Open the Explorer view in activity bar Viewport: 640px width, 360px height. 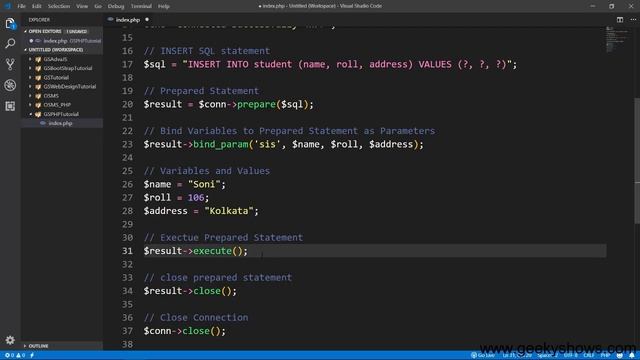[x=10, y=24]
